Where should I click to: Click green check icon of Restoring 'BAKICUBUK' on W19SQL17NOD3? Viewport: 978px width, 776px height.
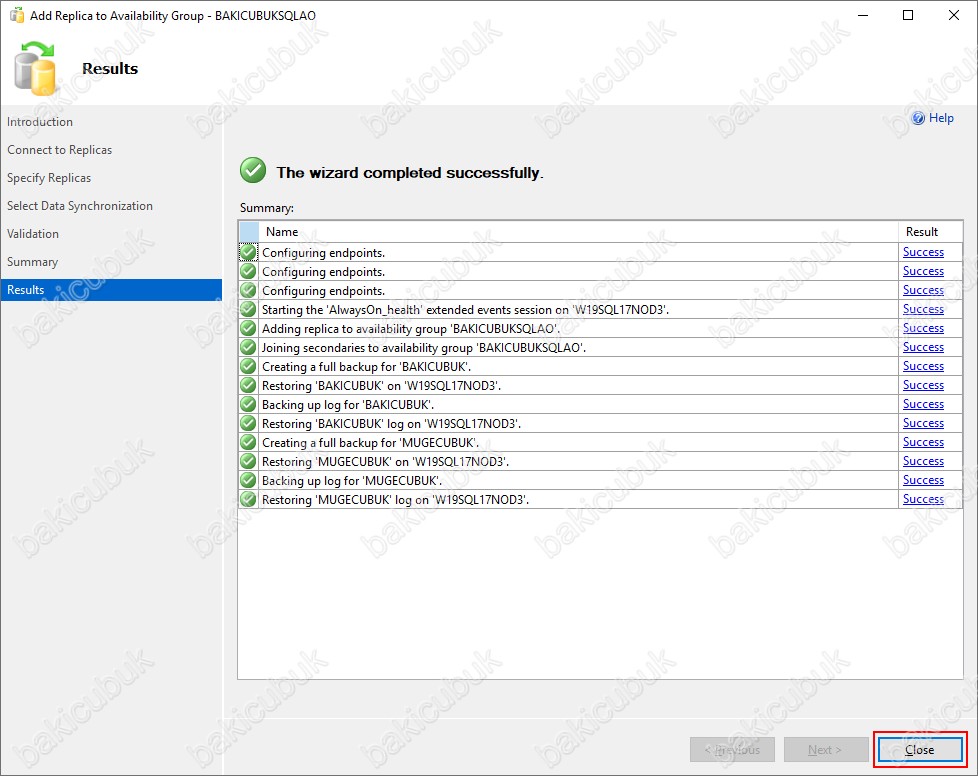(x=248, y=385)
